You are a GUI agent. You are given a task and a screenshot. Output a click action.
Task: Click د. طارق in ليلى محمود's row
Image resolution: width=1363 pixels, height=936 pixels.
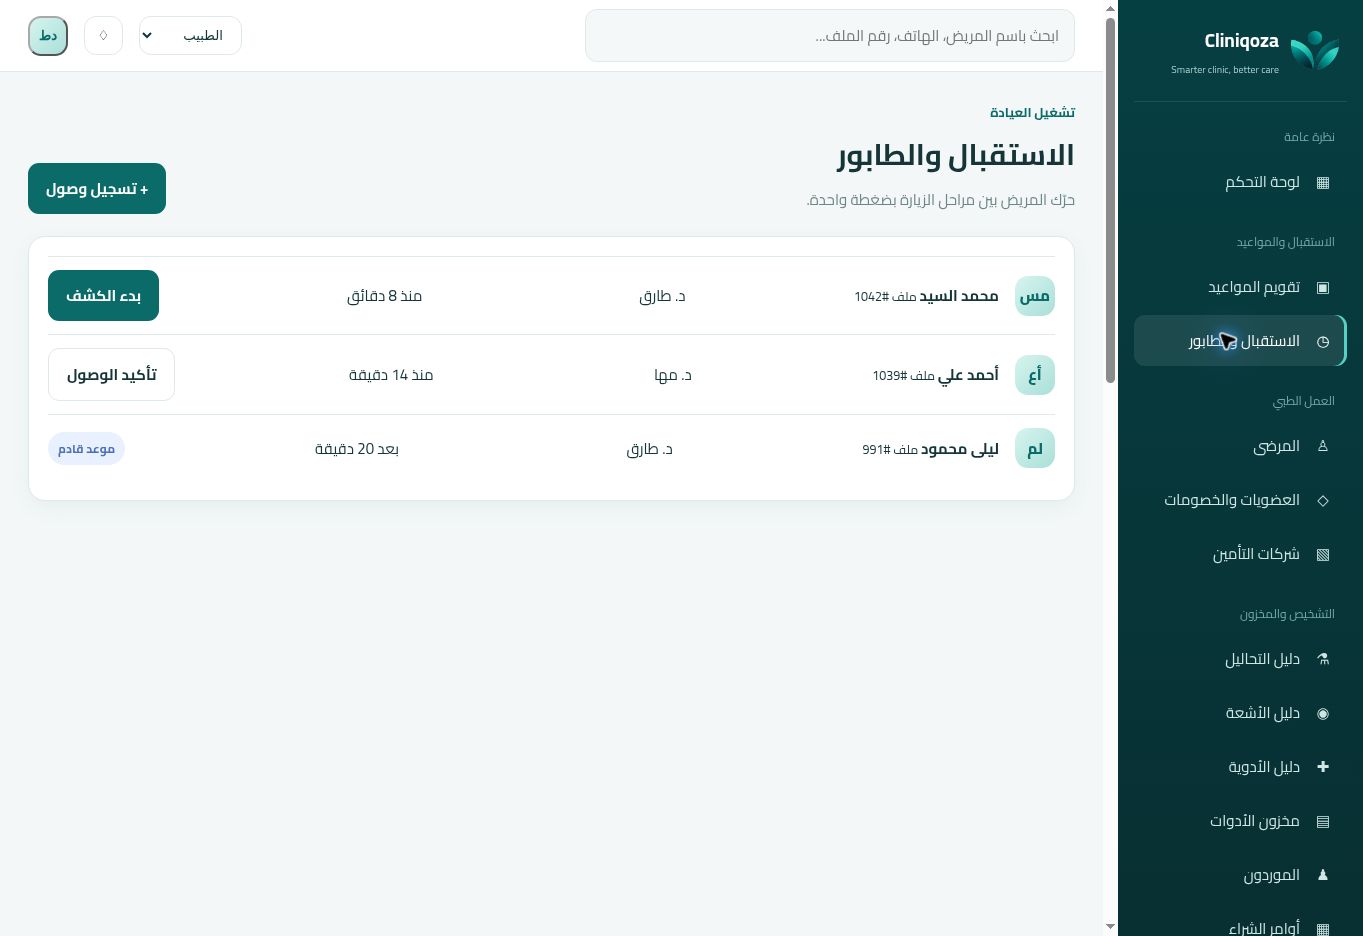pos(650,449)
